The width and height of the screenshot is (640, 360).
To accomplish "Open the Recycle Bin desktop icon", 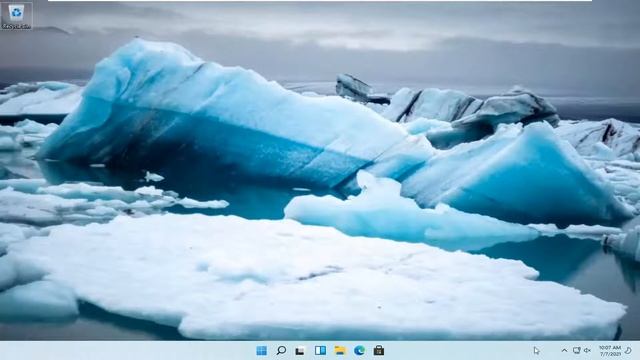I will 16,16.
